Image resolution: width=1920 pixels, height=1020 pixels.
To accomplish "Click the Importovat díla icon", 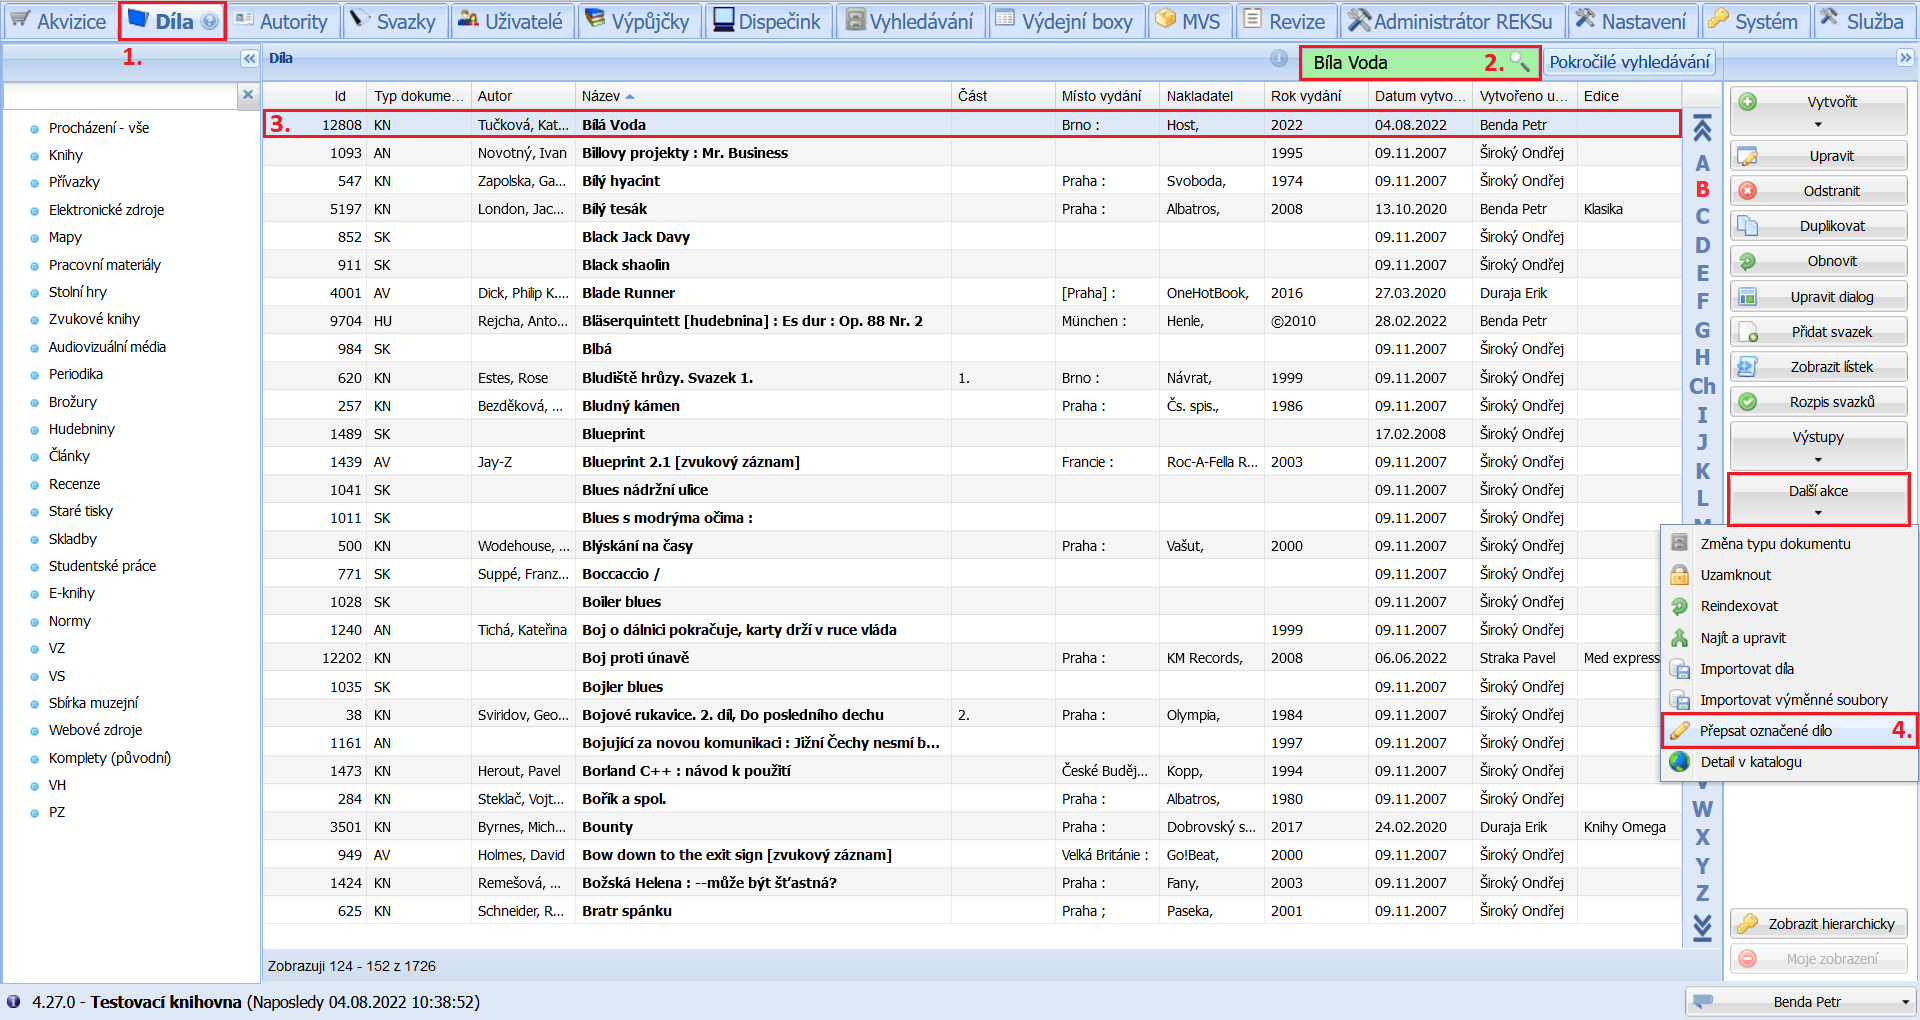I will coord(1680,669).
